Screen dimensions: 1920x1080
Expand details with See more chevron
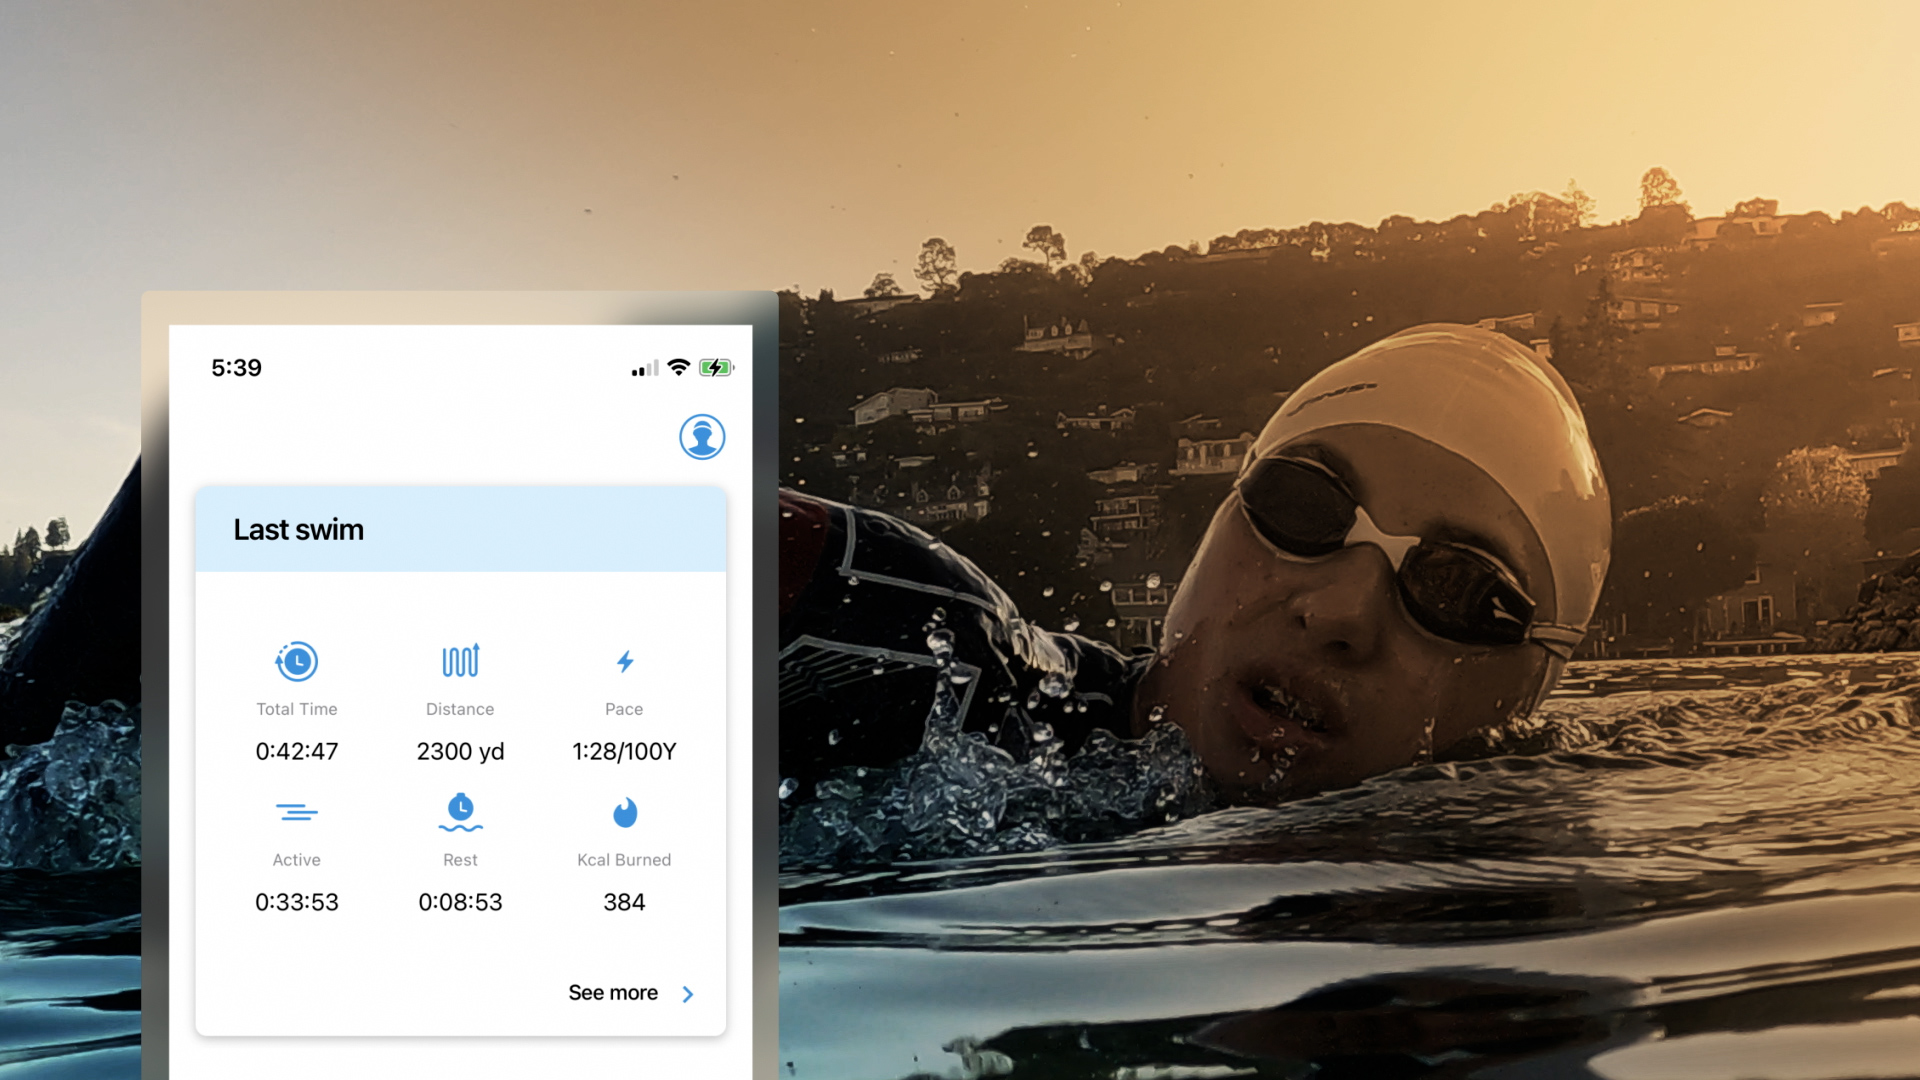pos(688,994)
